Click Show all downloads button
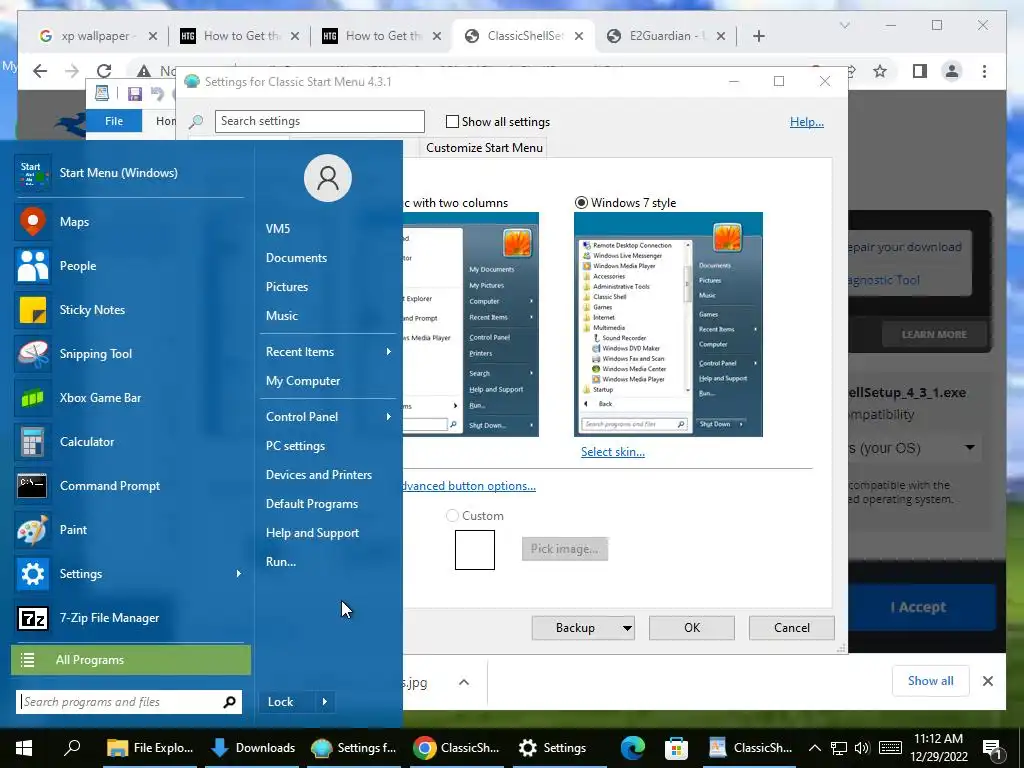 [931, 681]
